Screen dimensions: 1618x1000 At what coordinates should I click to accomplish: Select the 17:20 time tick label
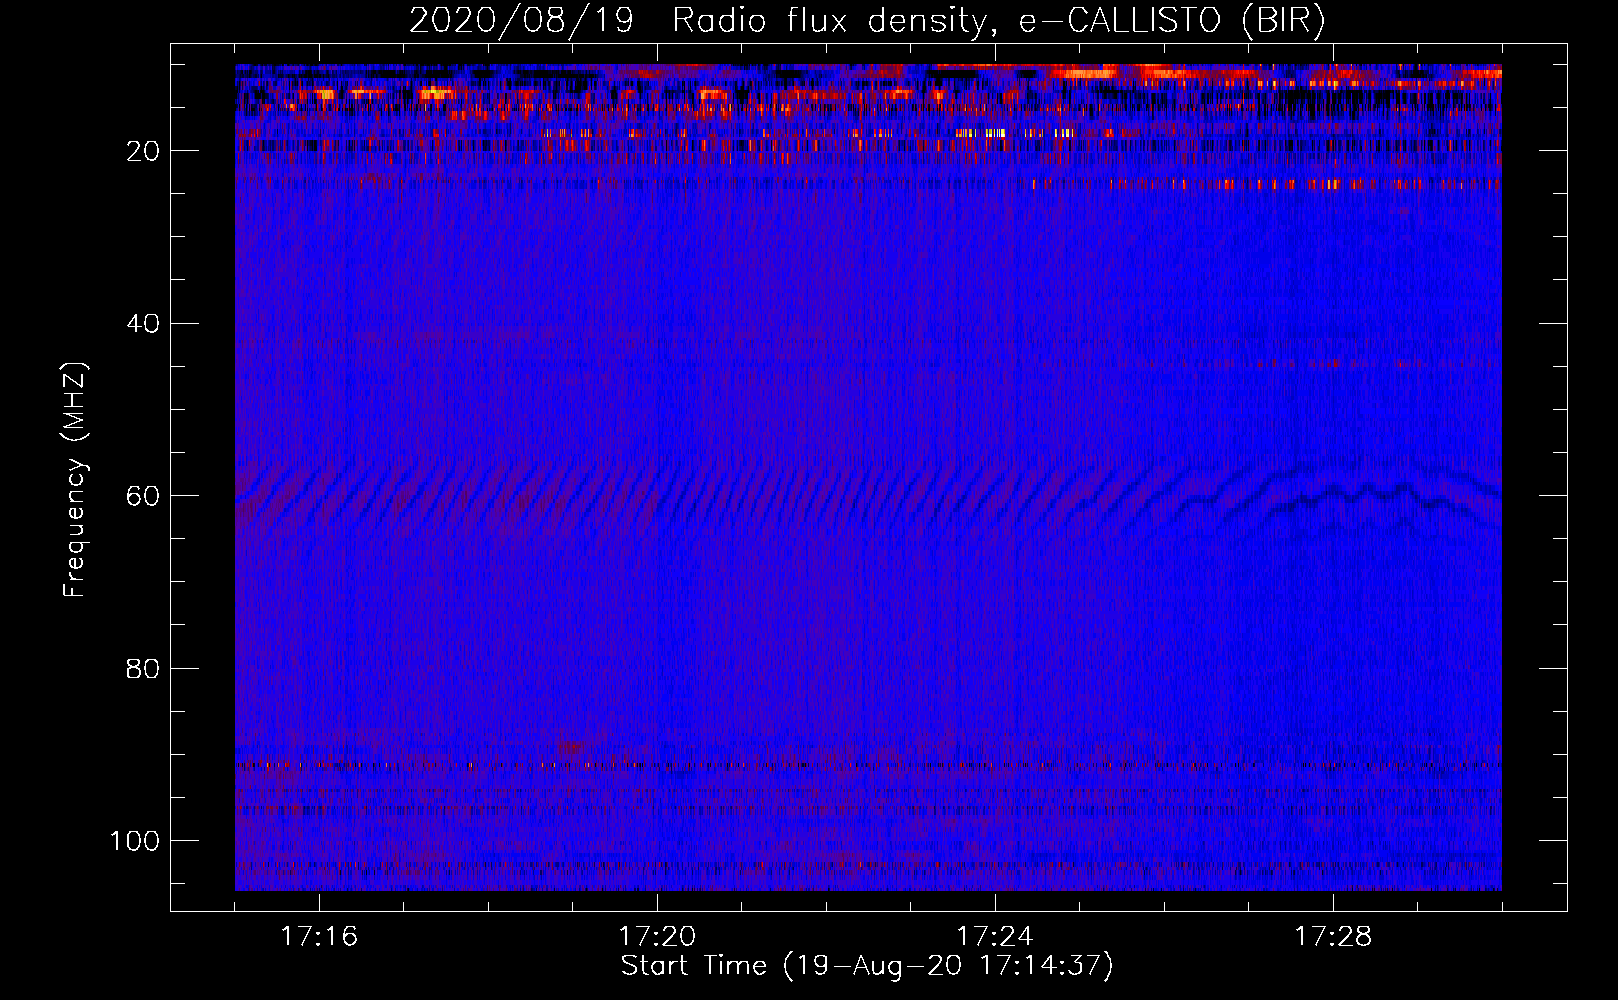click(x=657, y=936)
